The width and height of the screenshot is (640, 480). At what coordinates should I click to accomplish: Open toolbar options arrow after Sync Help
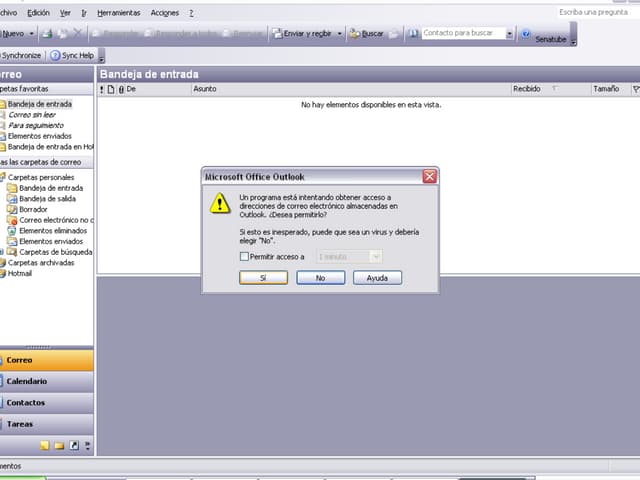[x=102, y=60]
